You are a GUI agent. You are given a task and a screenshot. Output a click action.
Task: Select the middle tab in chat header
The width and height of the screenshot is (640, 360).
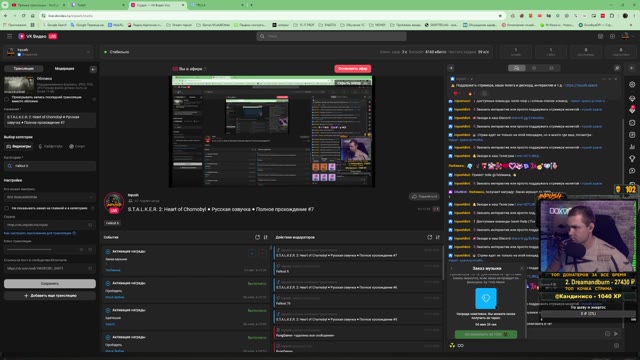pyautogui.click(x=534, y=68)
